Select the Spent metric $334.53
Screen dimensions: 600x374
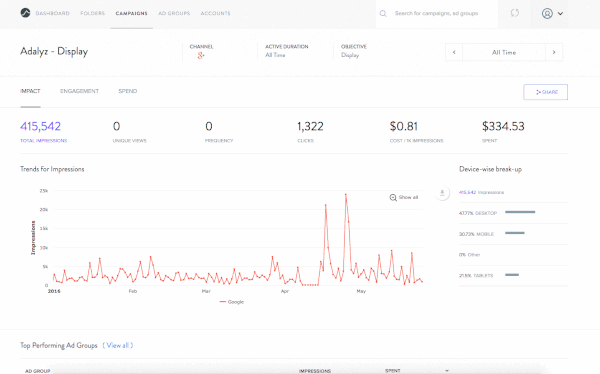tap(503, 131)
